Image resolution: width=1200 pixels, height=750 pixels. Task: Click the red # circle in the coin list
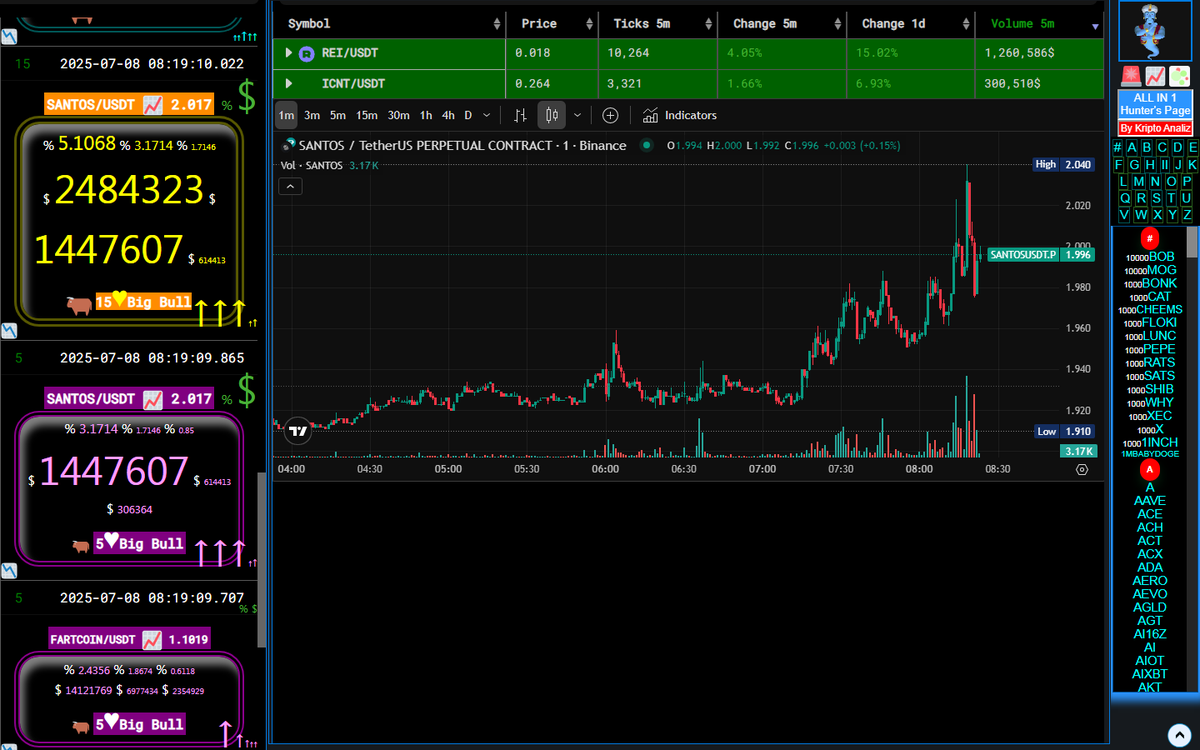click(1150, 238)
